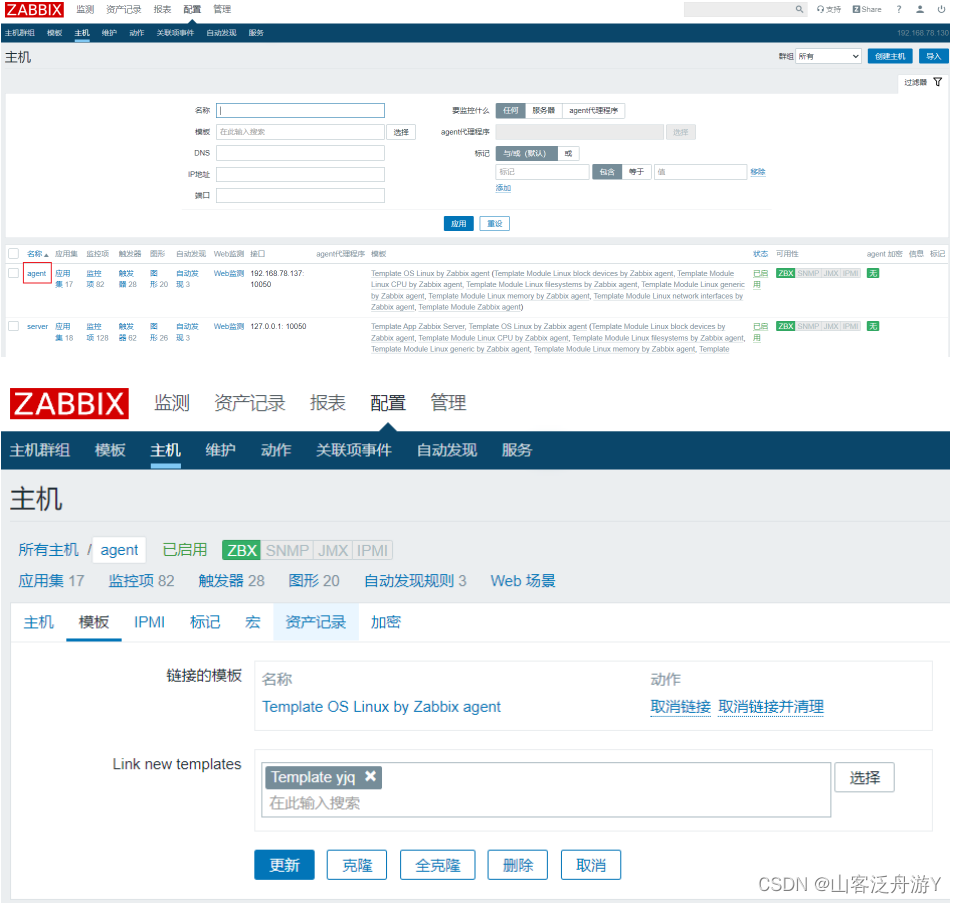Click the logout power icon
Screen dimensions: 957x903
[x=941, y=10]
